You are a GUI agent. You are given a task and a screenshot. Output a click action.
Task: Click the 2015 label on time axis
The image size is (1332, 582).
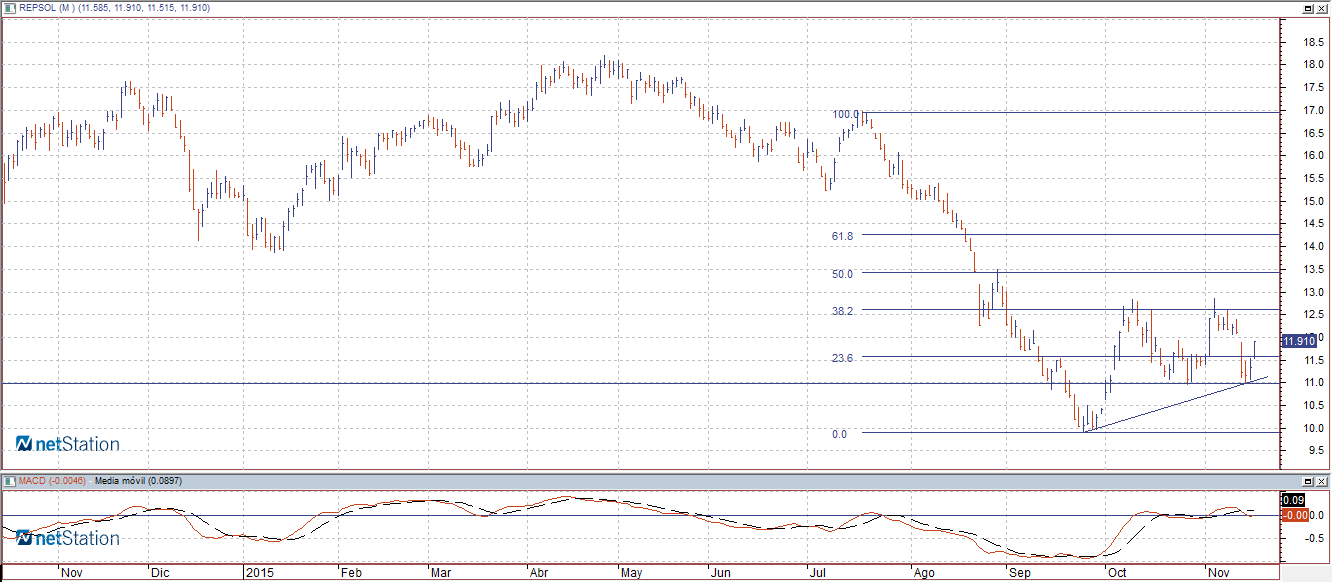pyautogui.click(x=259, y=573)
